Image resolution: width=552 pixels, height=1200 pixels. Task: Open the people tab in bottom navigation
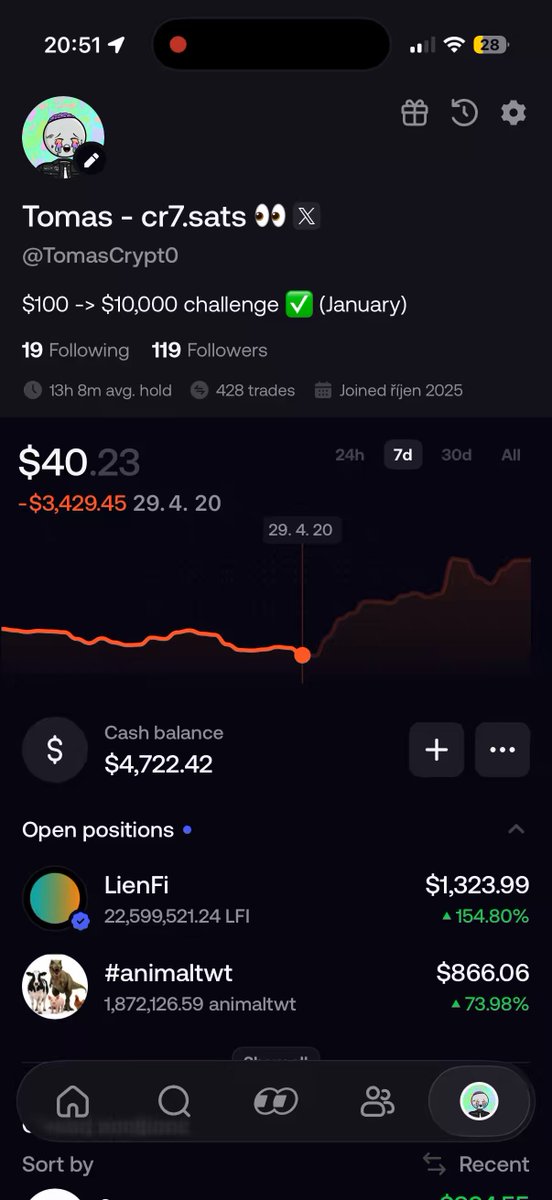[x=377, y=1102]
